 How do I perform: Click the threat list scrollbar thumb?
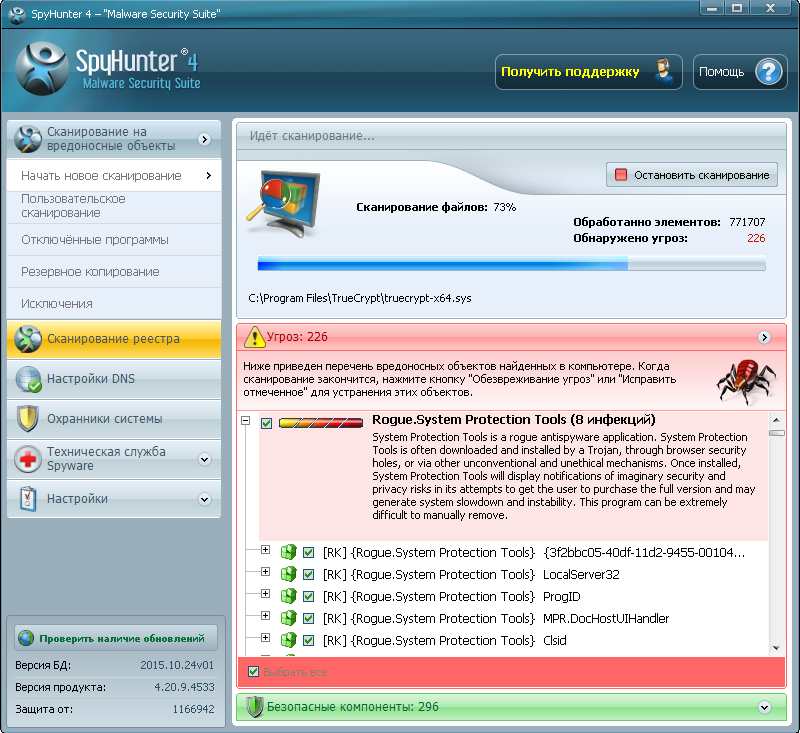(777, 433)
